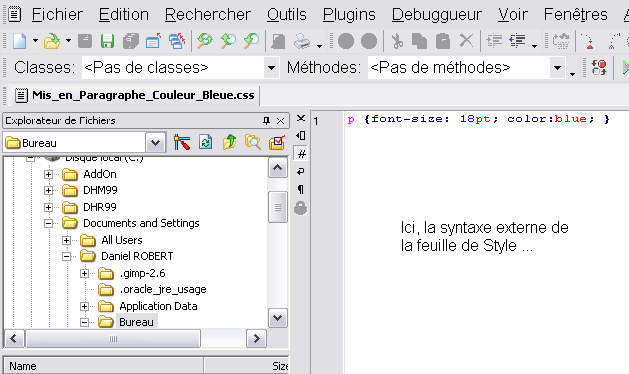Viewport: 629px width, 374px height.
Task: Click the go-up-folder arrow icon
Action: (229, 142)
